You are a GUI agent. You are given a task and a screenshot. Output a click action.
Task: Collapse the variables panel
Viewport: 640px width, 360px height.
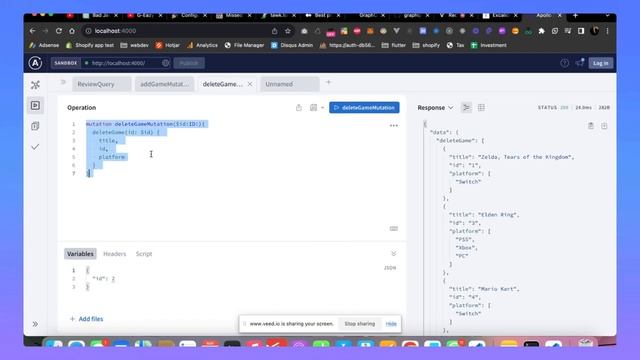click(393, 254)
